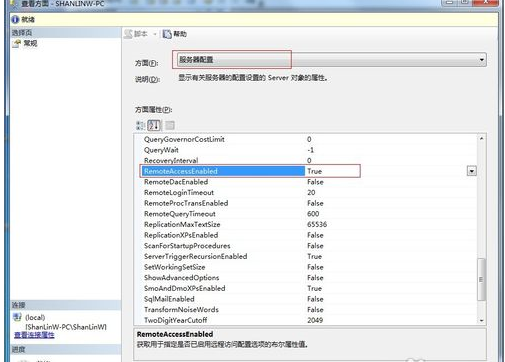The width and height of the screenshot is (505, 362).
Task: Click the property grid scroll up arrow
Action: pos(481,138)
